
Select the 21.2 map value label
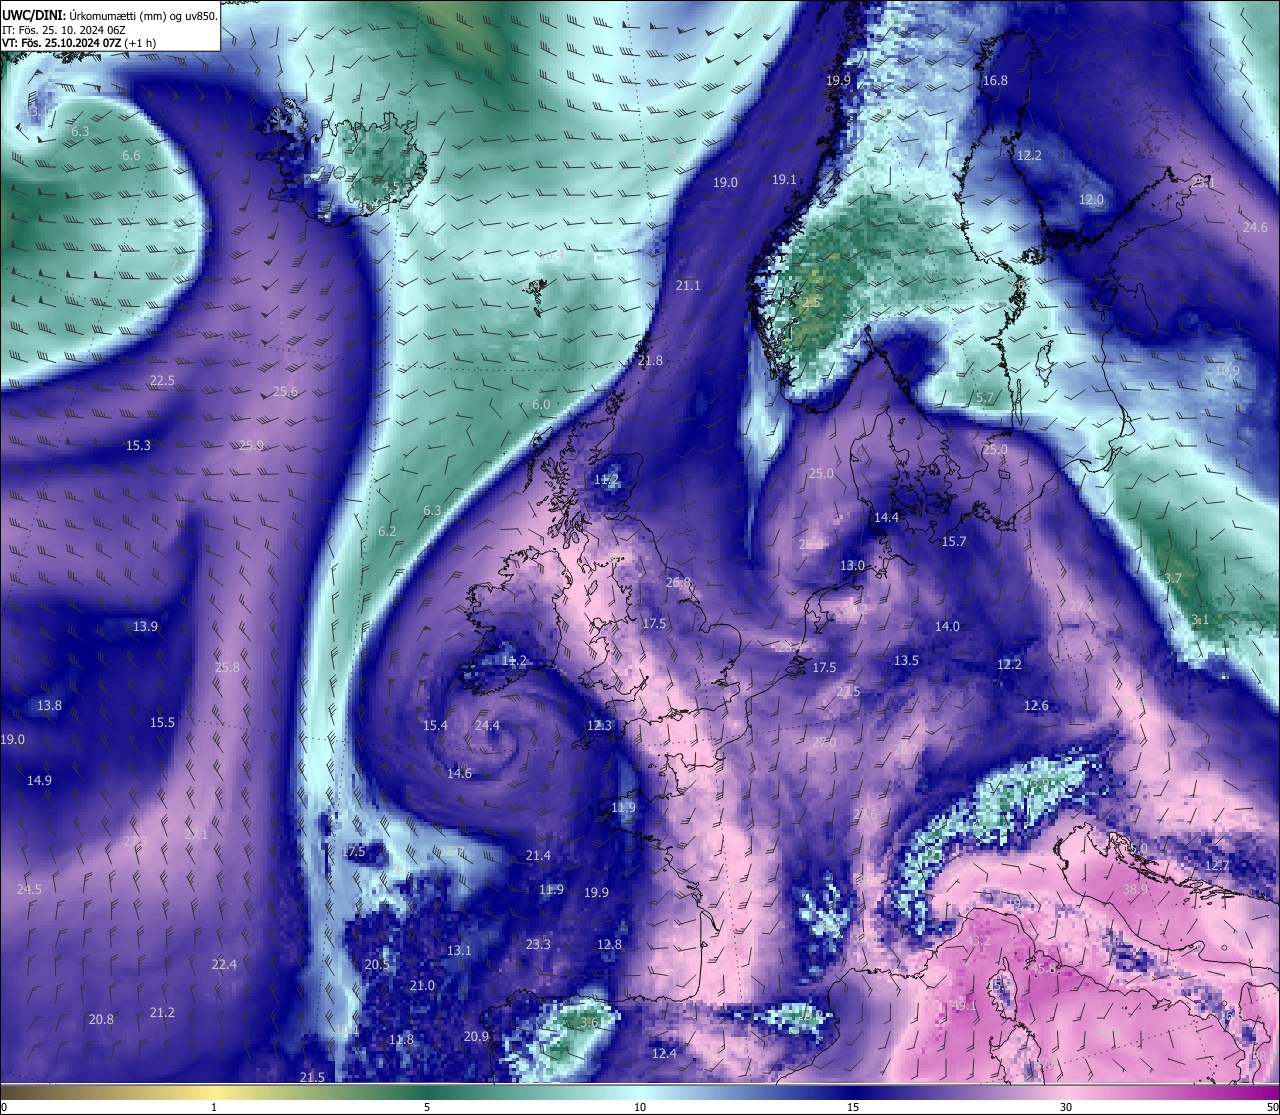click(x=162, y=1013)
